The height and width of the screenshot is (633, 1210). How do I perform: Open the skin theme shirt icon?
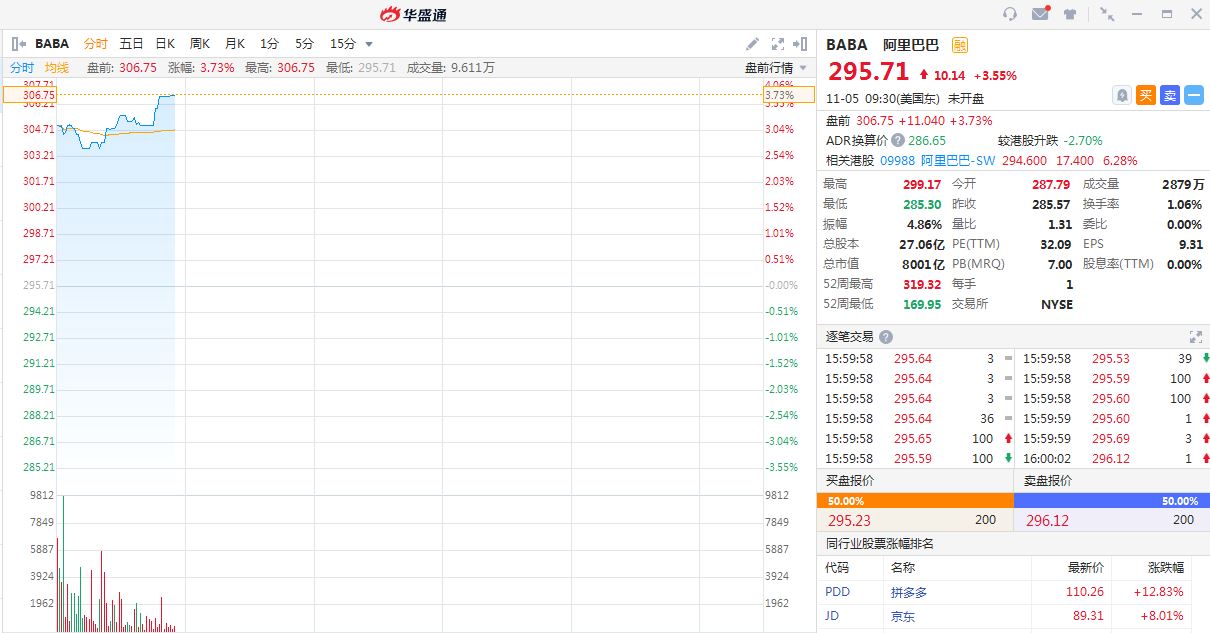coord(1071,14)
